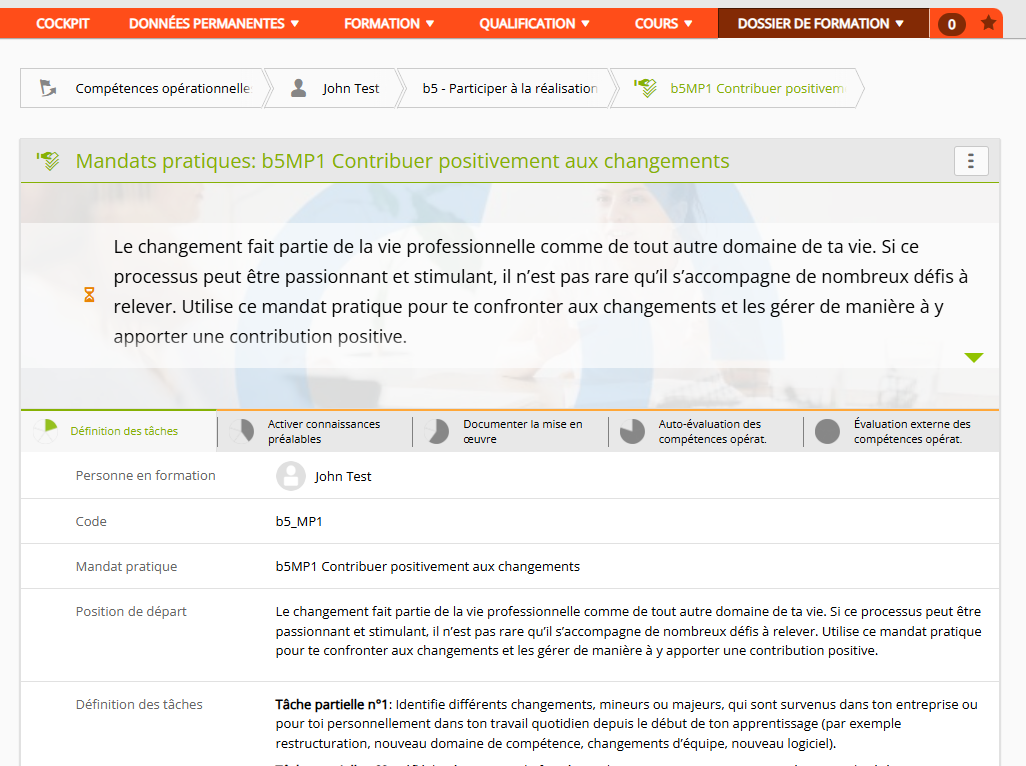Click the hourglass status icon

(89, 294)
